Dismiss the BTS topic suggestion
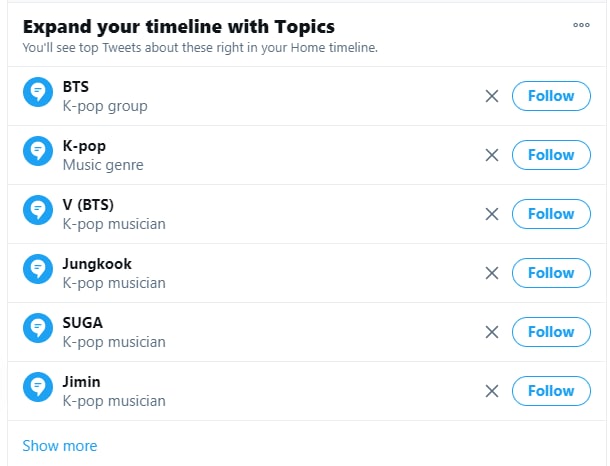The image size is (610, 466). pyautogui.click(x=492, y=96)
